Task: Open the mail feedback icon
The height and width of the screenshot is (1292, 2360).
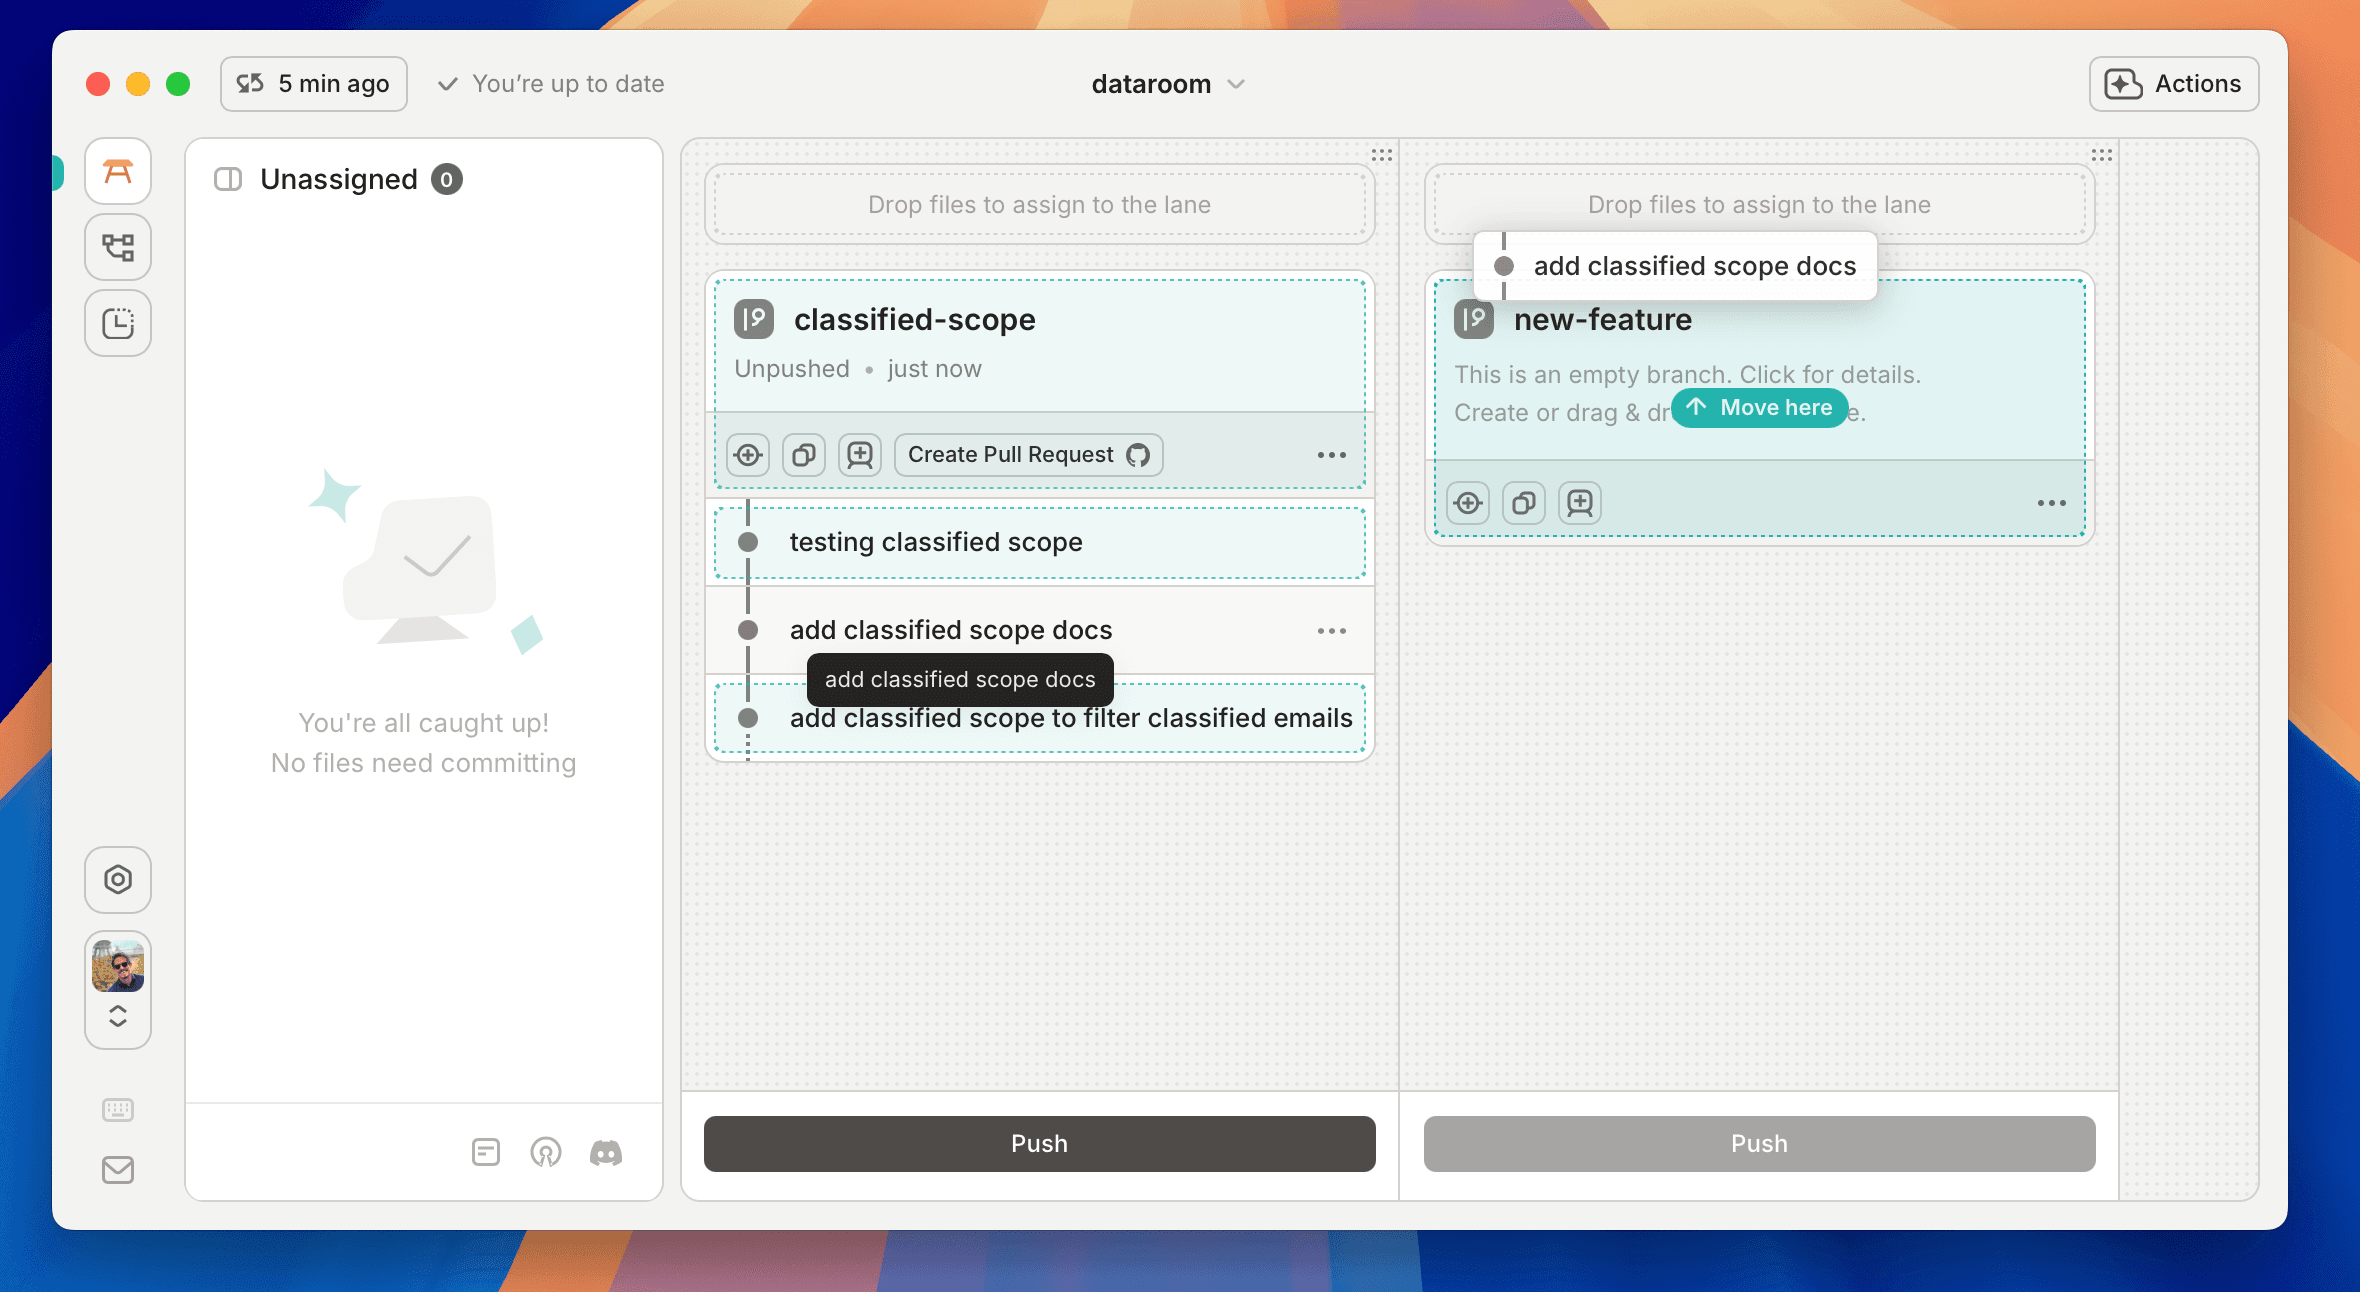Action: tap(118, 1170)
